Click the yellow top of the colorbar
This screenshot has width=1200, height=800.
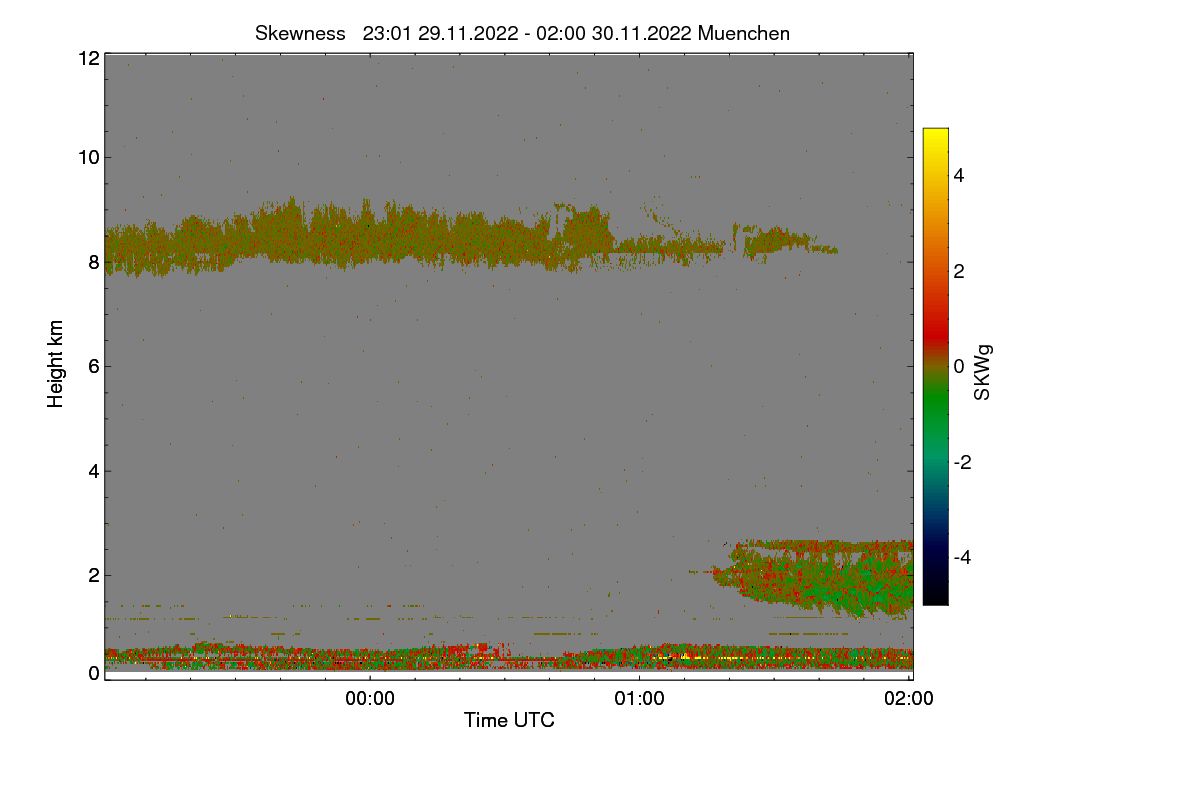(935, 140)
